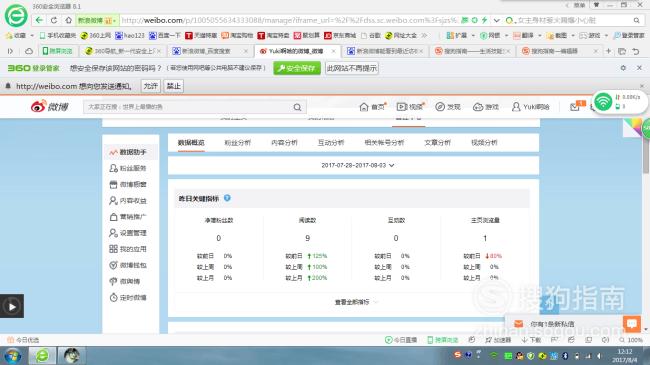Click the green 安全保存 button
650x365 pixels.
tap(297, 68)
